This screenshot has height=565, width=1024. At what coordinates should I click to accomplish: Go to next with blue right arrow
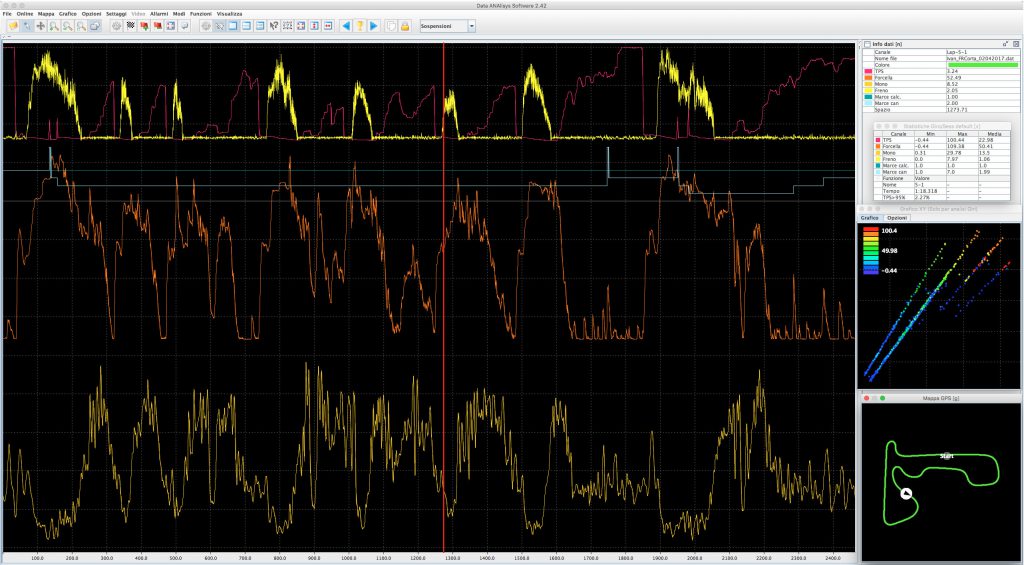tap(373, 25)
